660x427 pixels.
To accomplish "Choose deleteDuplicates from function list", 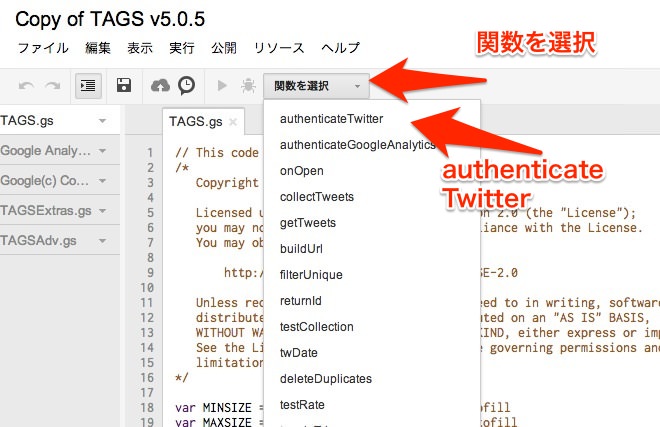I will 326,379.
